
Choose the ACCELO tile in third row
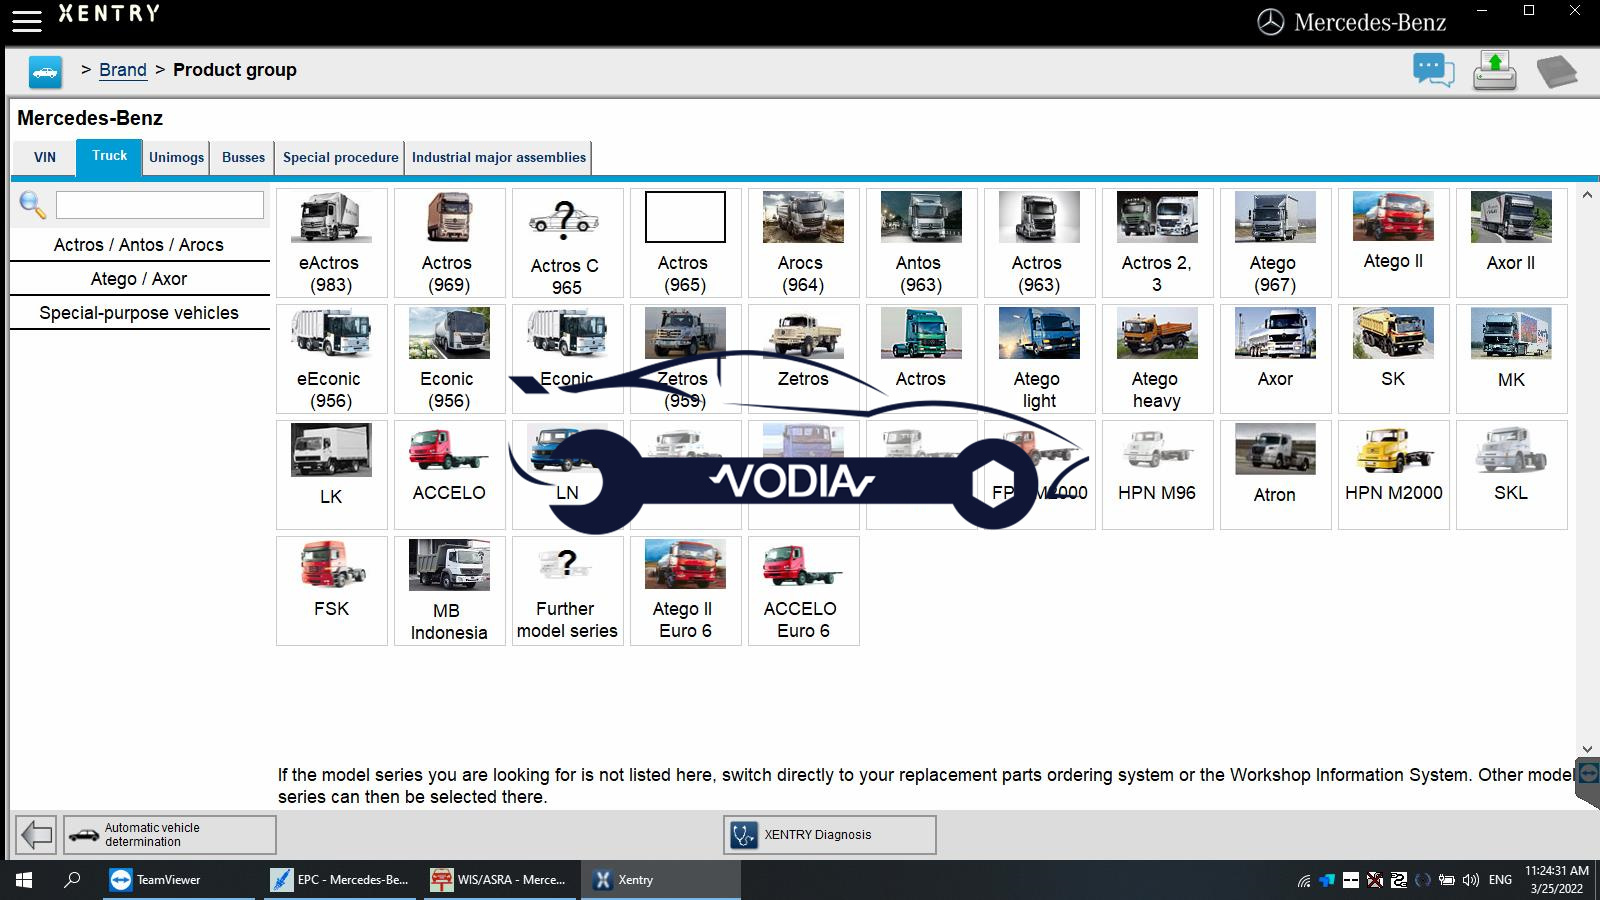(450, 475)
